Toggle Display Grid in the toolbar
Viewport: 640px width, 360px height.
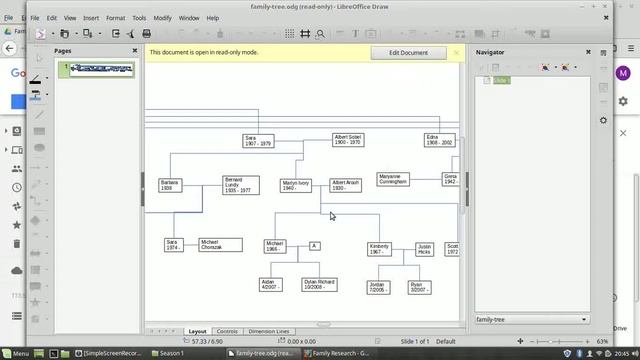coord(289,34)
